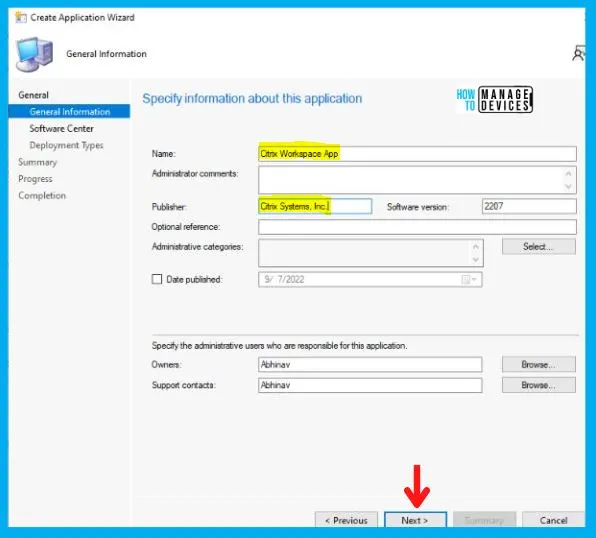Open the Summary step in sidebar
Image resolution: width=596 pixels, height=538 pixels.
38,162
